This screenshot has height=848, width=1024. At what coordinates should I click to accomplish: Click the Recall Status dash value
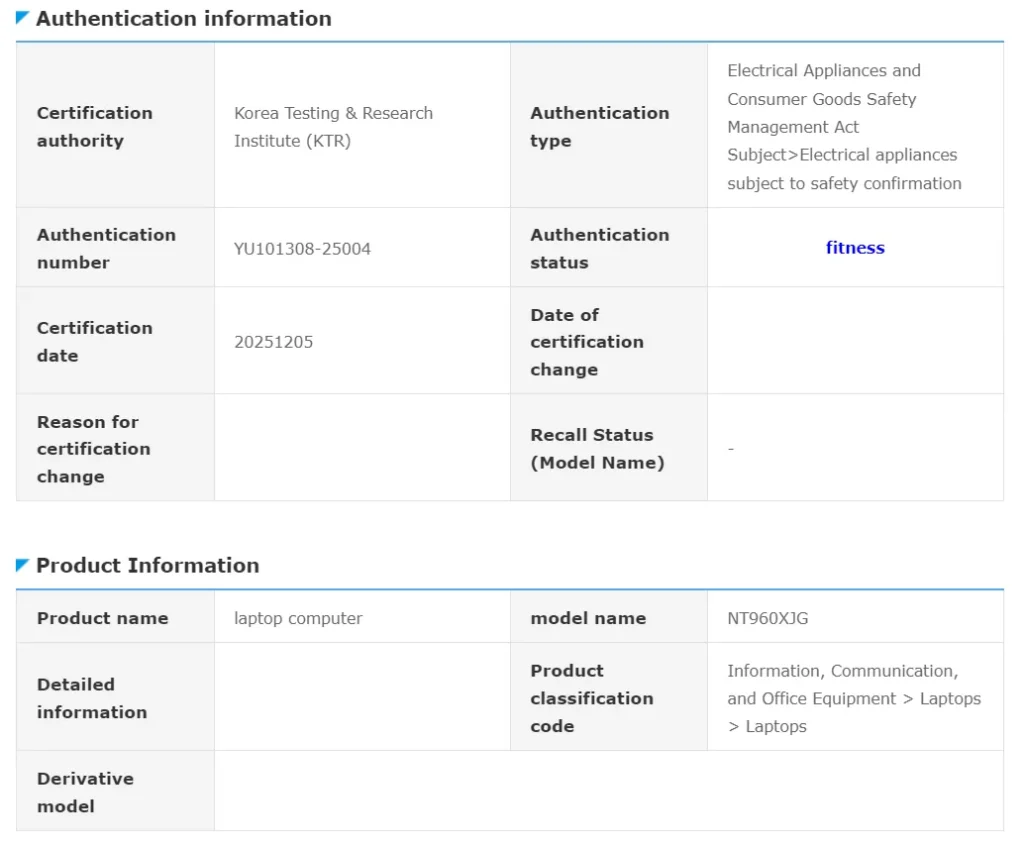pyautogui.click(x=731, y=449)
